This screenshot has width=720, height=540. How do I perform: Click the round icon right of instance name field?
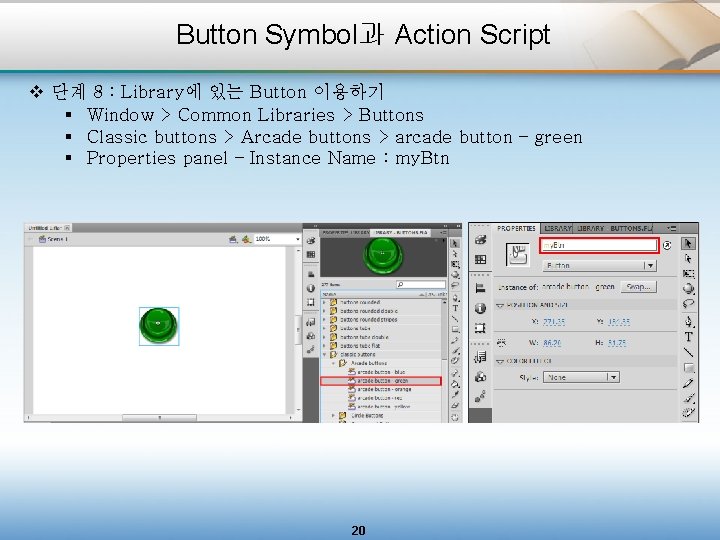point(667,245)
